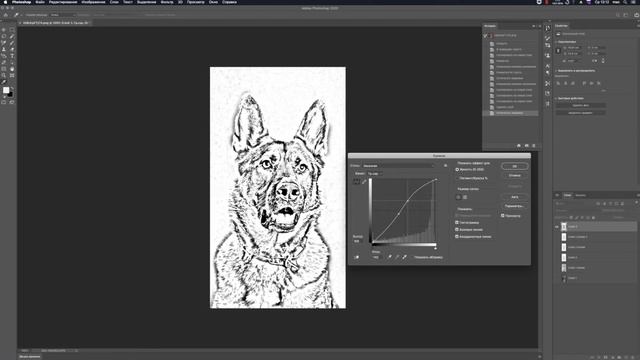Open the Изображение menu
Screen dimensions: 640x360
point(93,2)
